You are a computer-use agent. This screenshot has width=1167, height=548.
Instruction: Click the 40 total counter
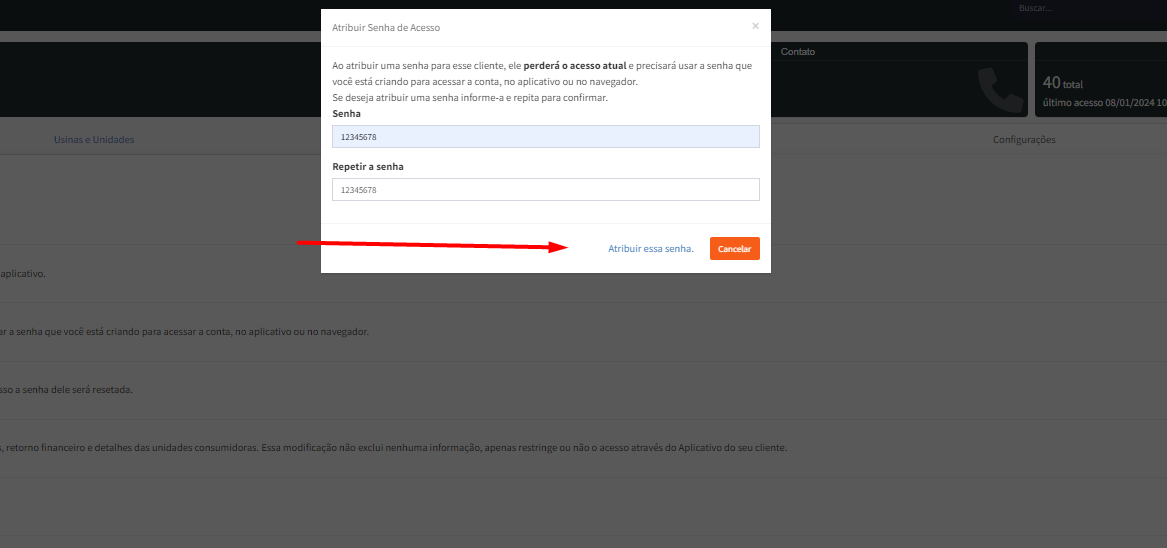[x=1062, y=84]
